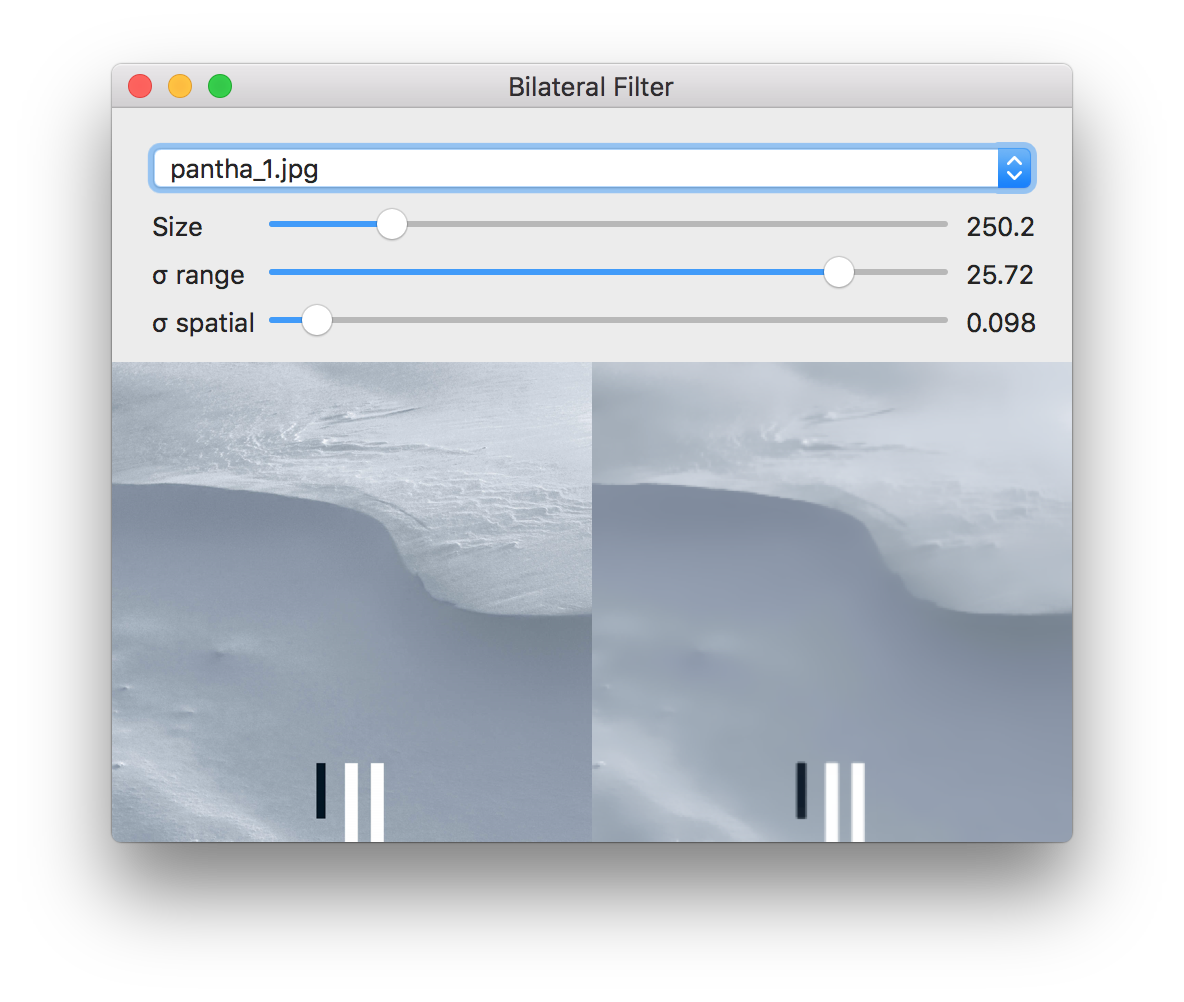This screenshot has height=1002, width=1184.
Task: Minimize window with the yellow button
Action: pyautogui.click(x=180, y=86)
